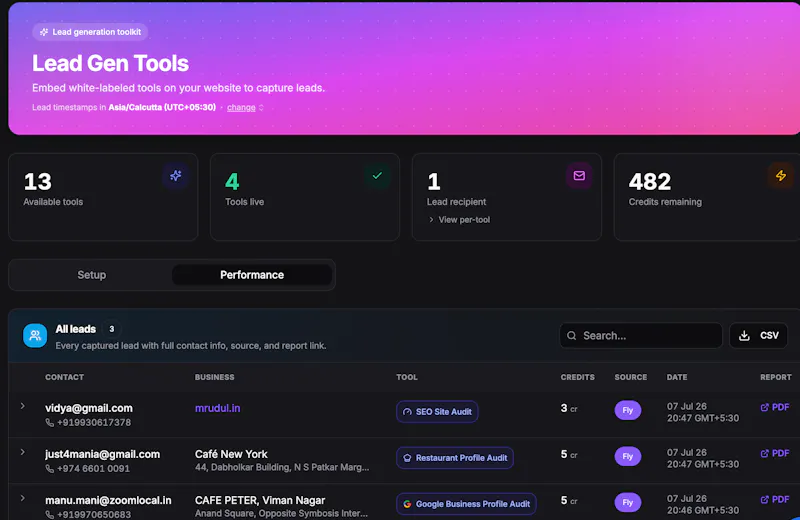This screenshot has height=520, width=800.
Task: Click phone number +974 6601 0091
Action: tap(93, 468)
